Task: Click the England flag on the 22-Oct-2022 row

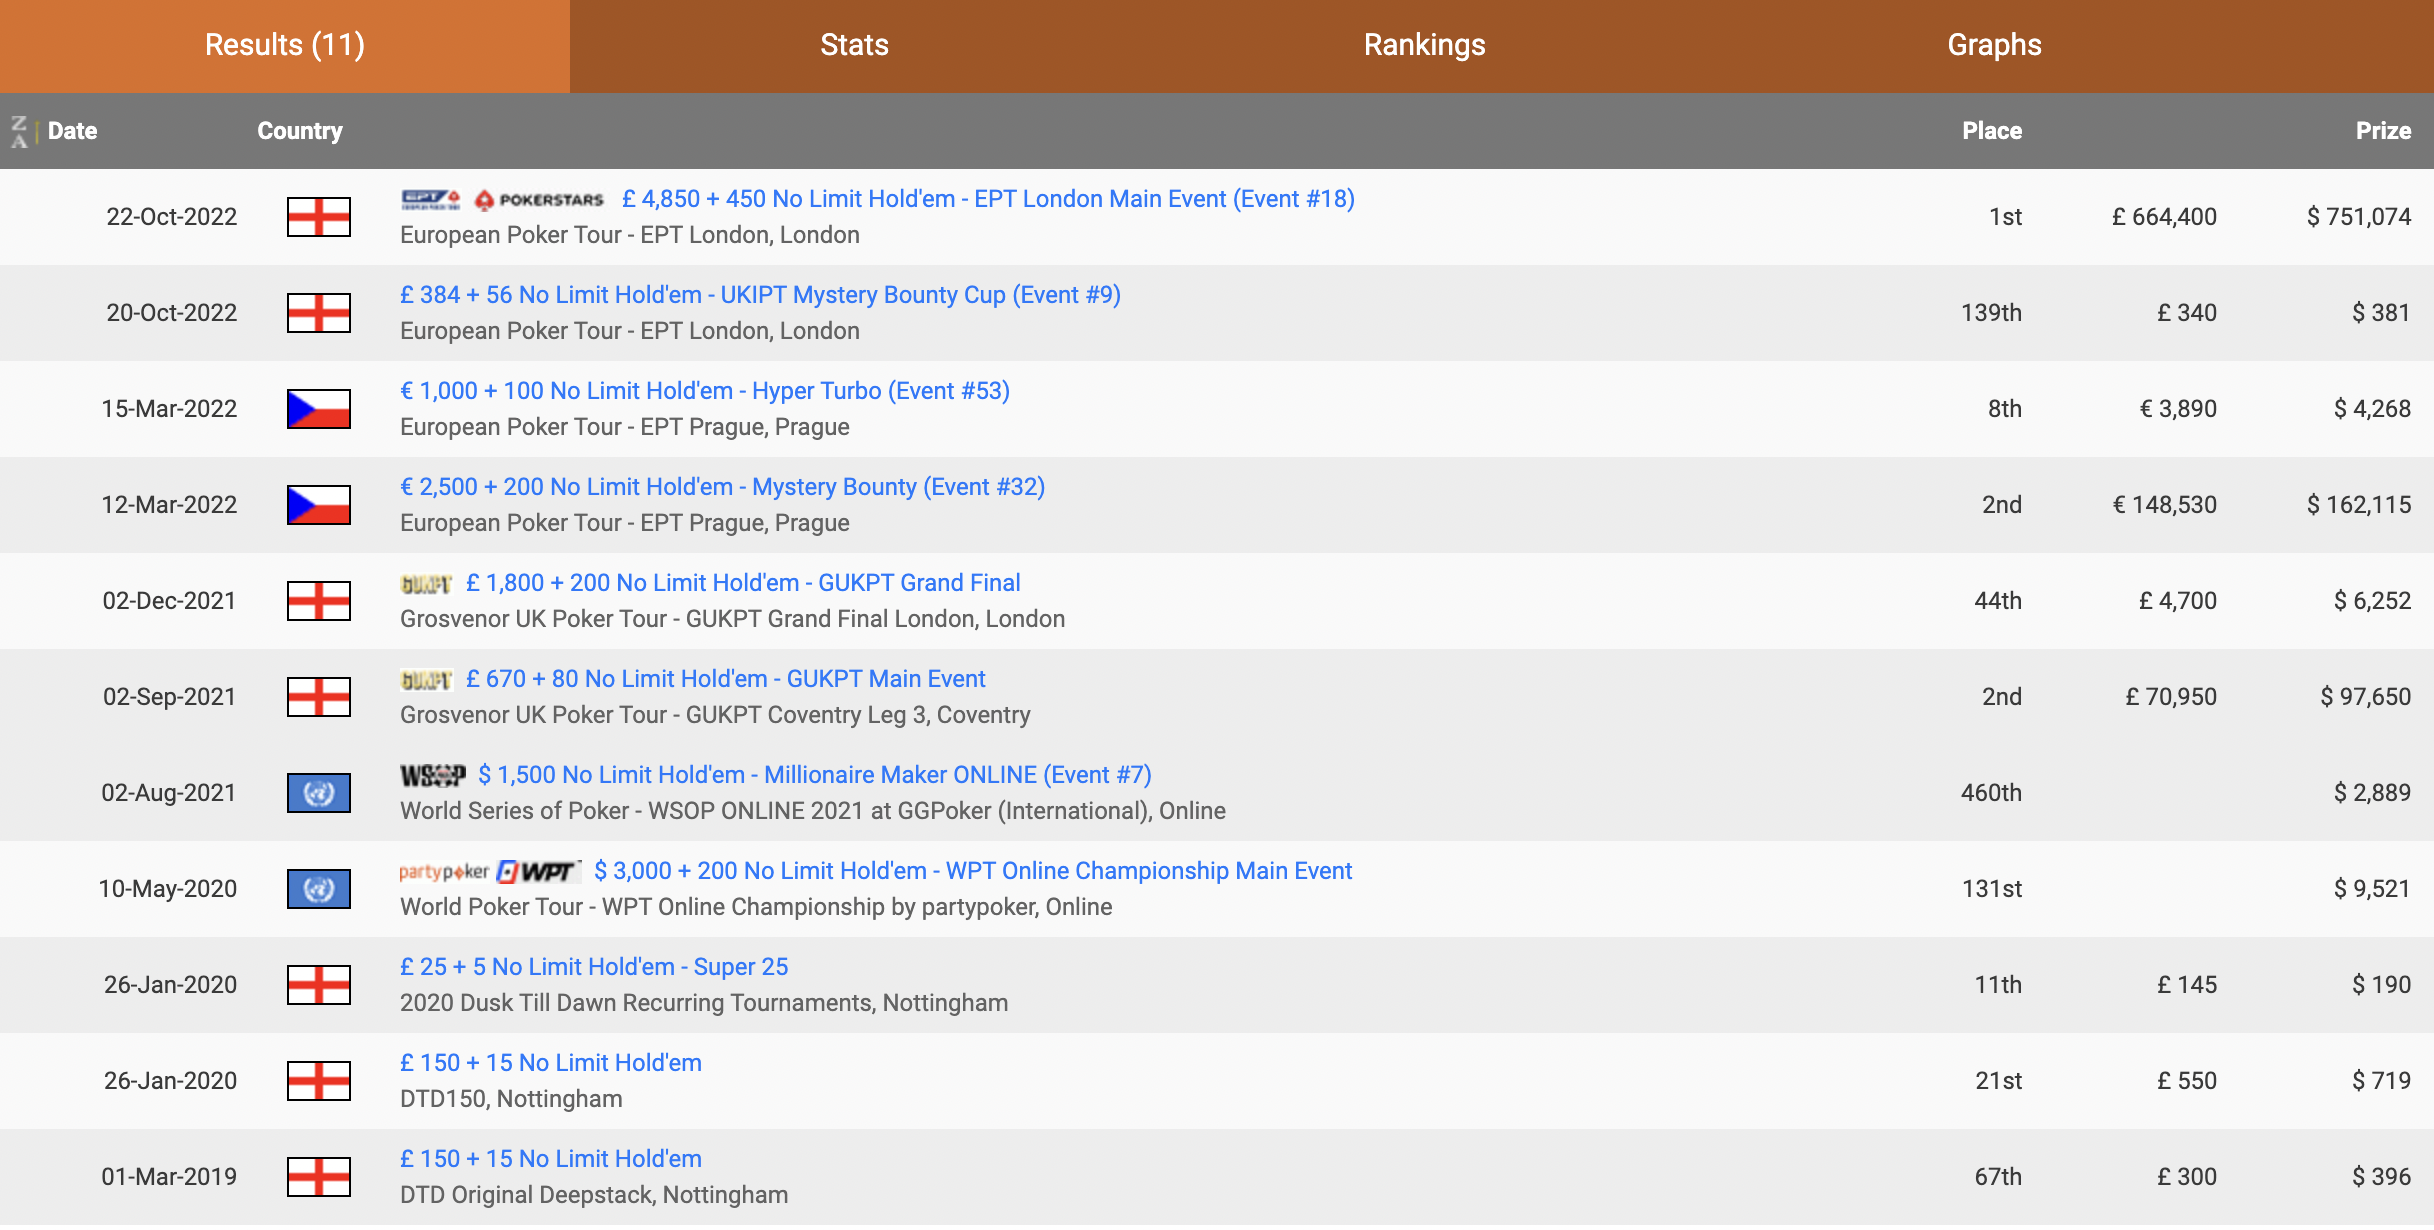Action: click(x=319, y=217)
